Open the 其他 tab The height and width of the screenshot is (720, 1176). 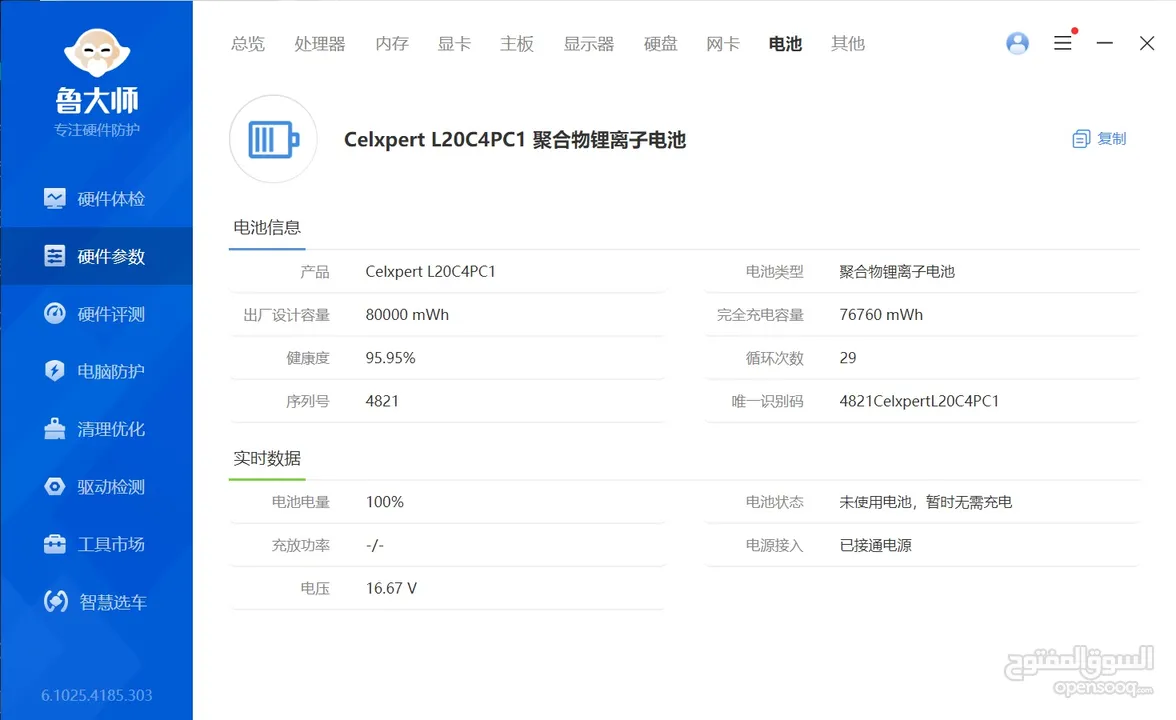click(x=848, y=44)
